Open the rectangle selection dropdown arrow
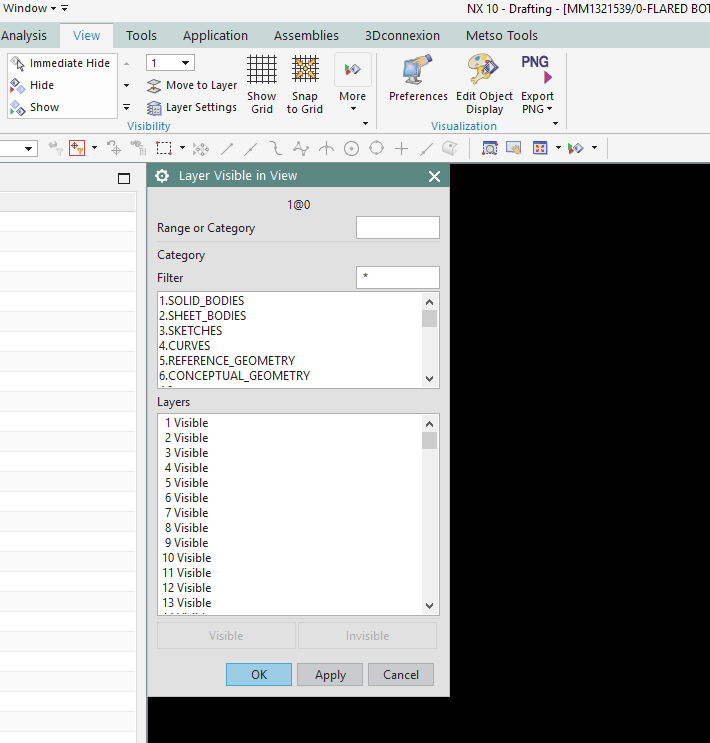The width and height of the screenshot is (710, 743). [x=182, y=148]
